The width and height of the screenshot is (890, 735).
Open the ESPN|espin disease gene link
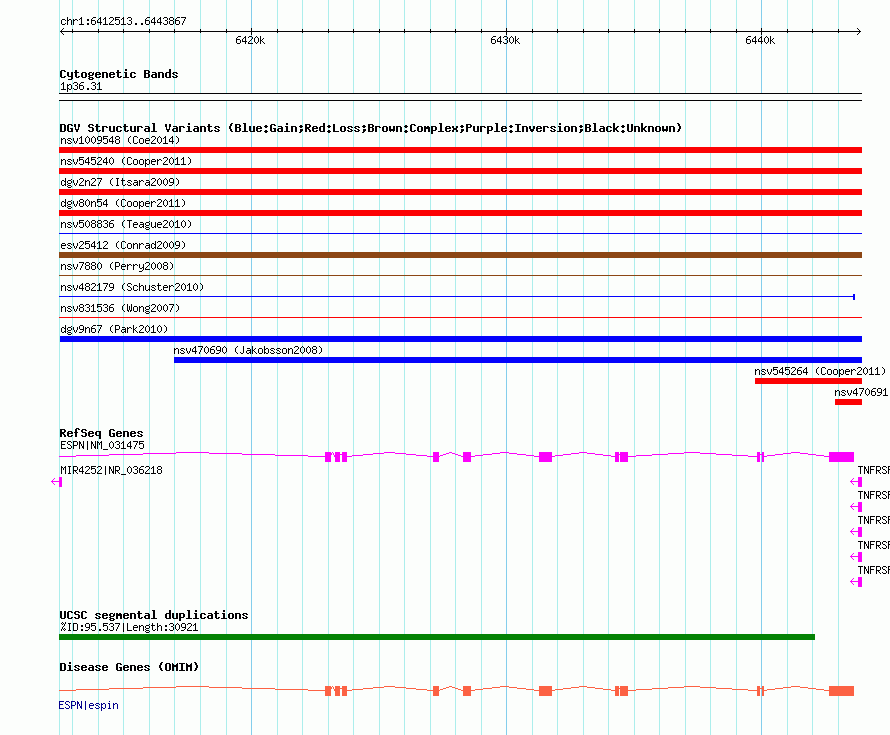[x=89, y=705]
